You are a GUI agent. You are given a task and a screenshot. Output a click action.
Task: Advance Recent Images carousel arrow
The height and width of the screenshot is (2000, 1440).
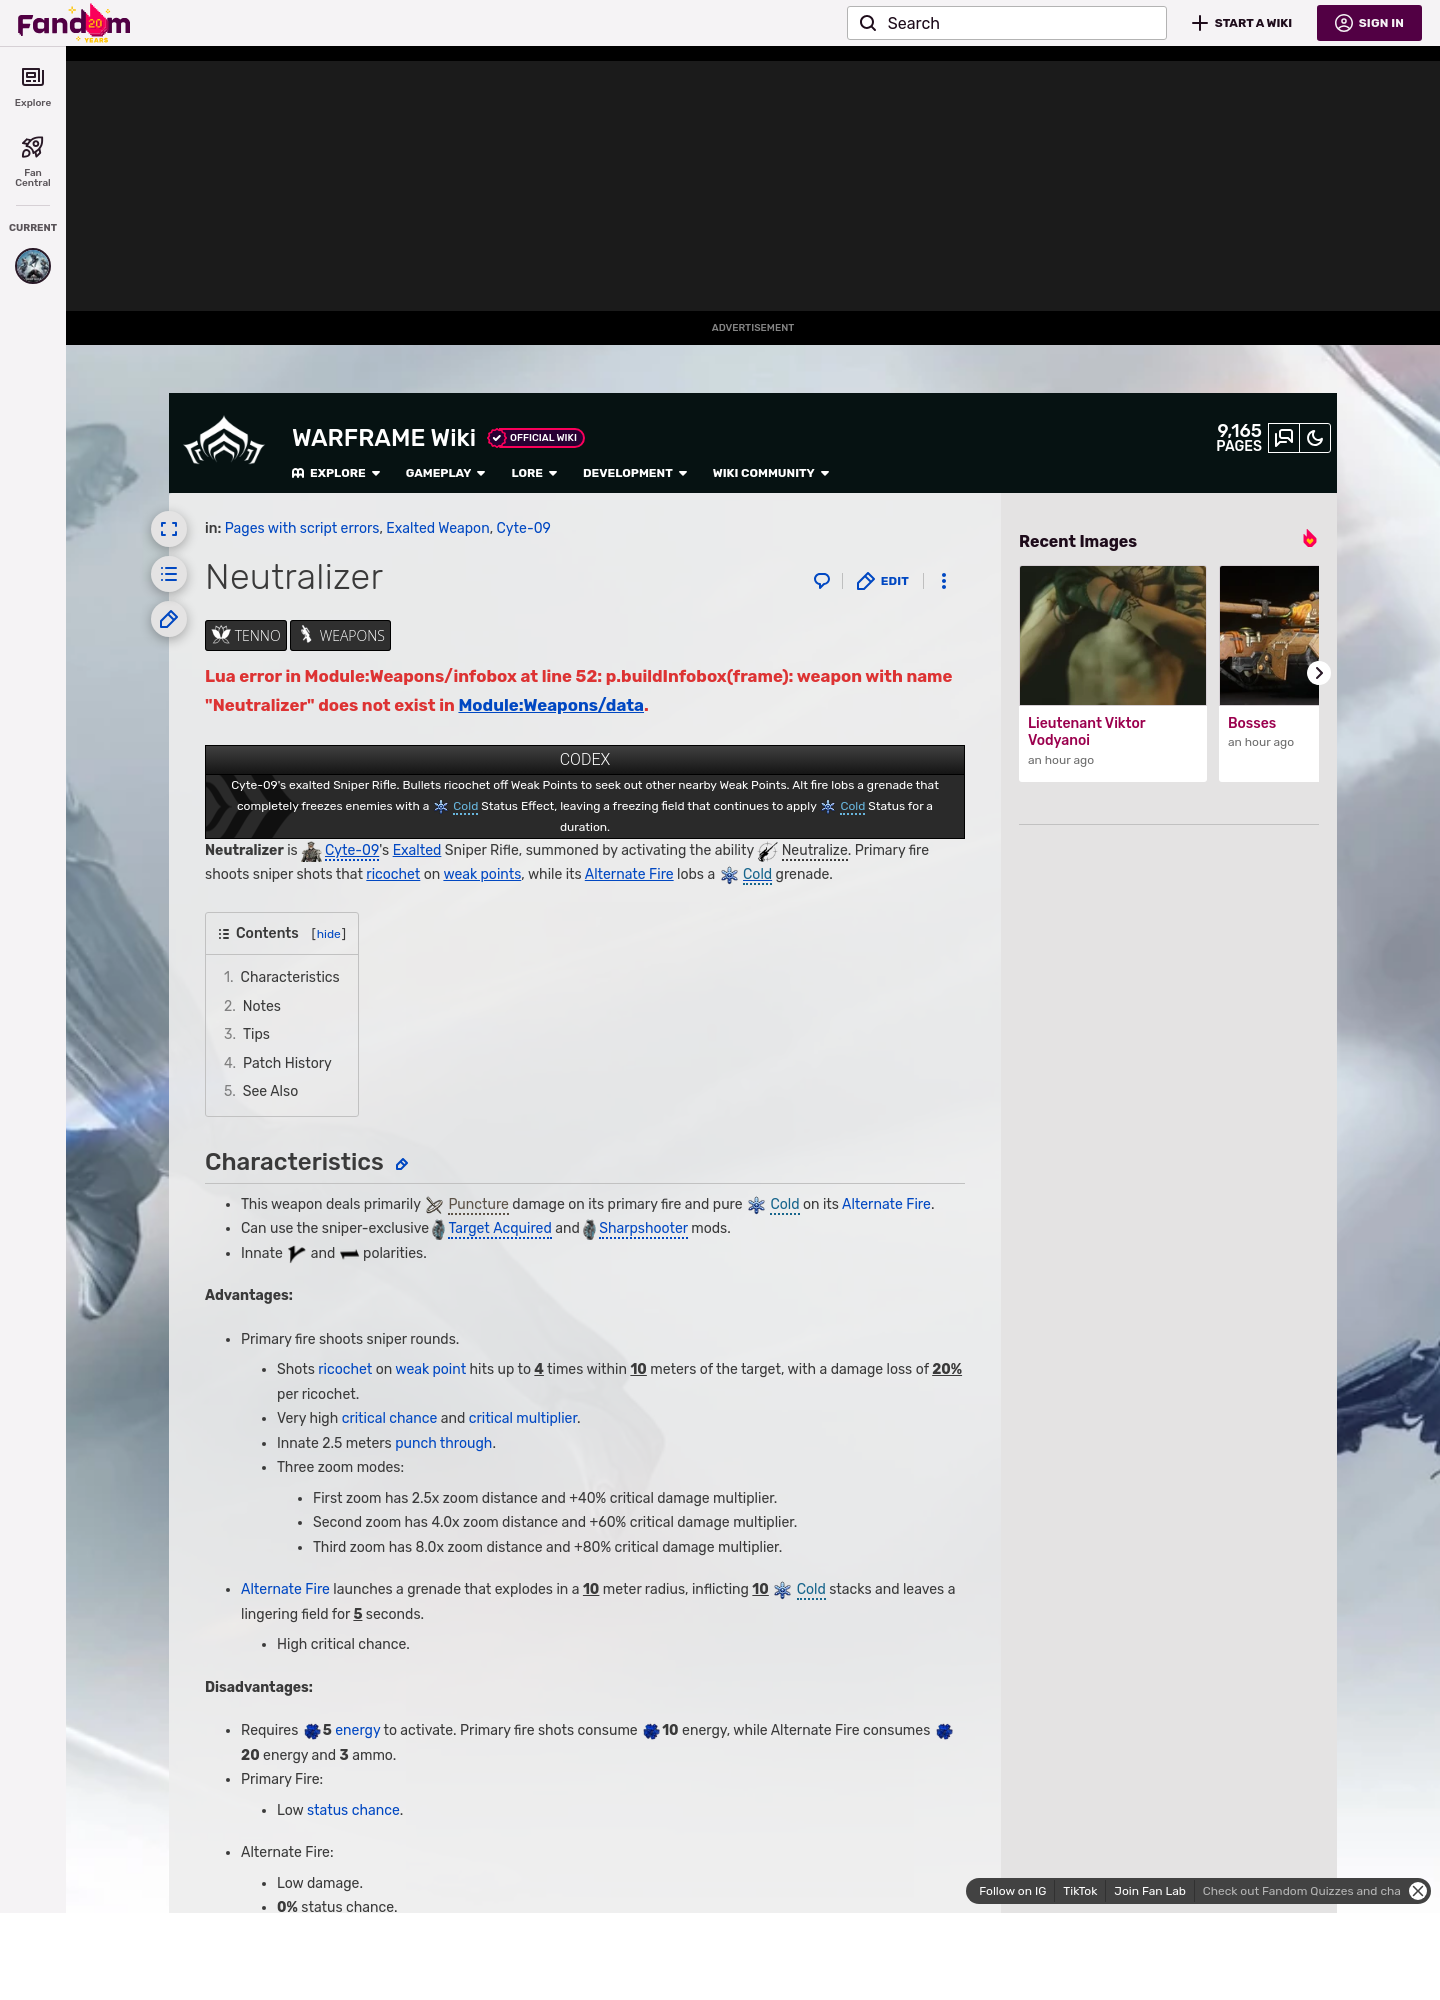(1318, 673)
